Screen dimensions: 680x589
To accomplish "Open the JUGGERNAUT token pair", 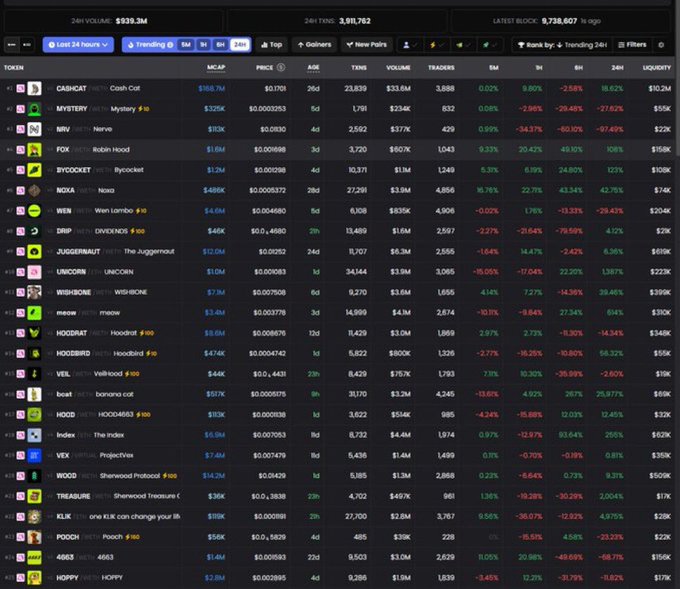I will click(338, 252).
